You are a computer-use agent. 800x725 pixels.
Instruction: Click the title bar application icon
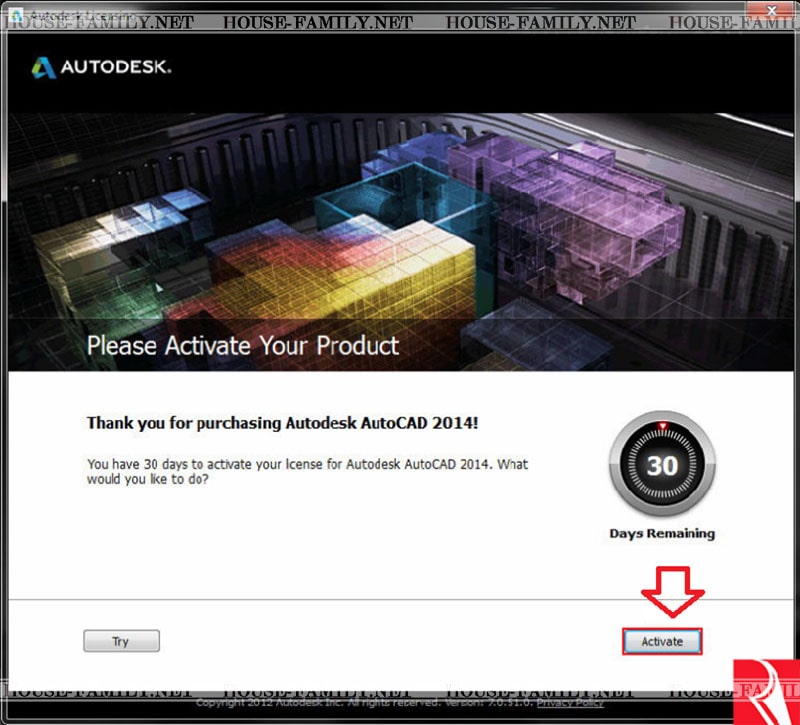[x=16, y=15]
